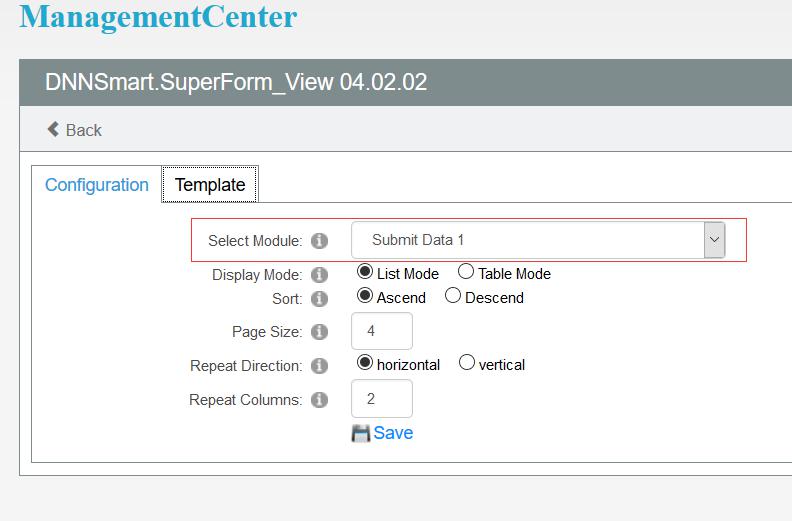Image resolution: width=792 pixels, height=521 pixels.
Task: Choose Ascend sort order
Action: click(x=365, y=296)
